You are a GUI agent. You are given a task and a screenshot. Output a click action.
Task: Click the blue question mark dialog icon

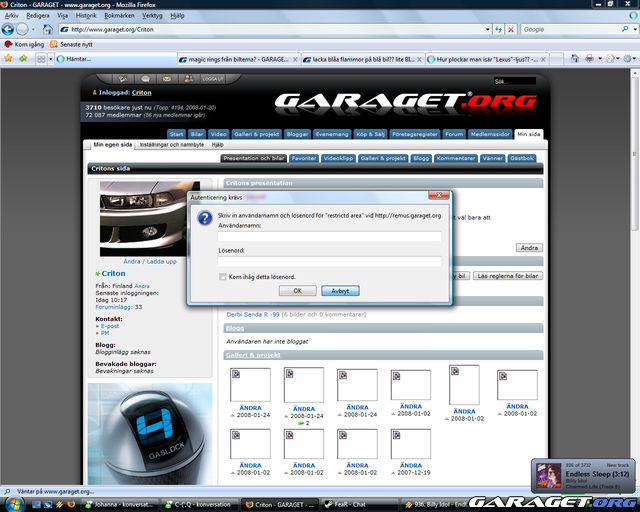205,218
